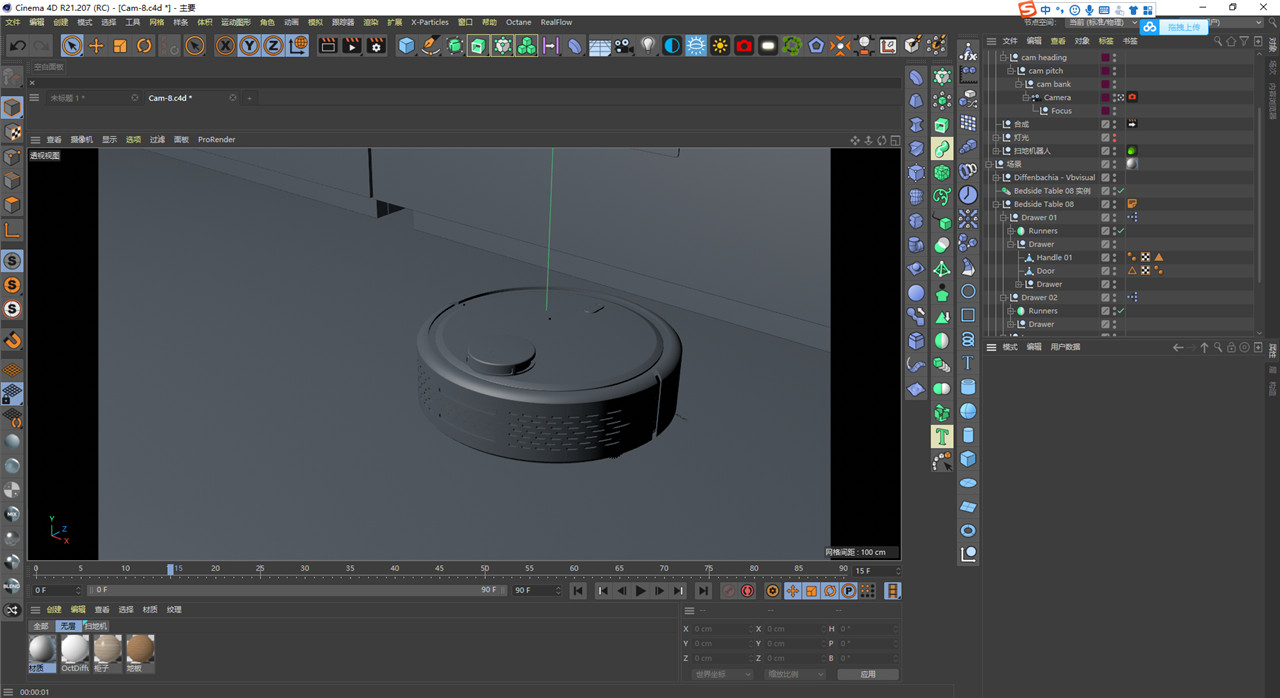
Task: Select the Live Selection tool
Action: pos(72,45)
